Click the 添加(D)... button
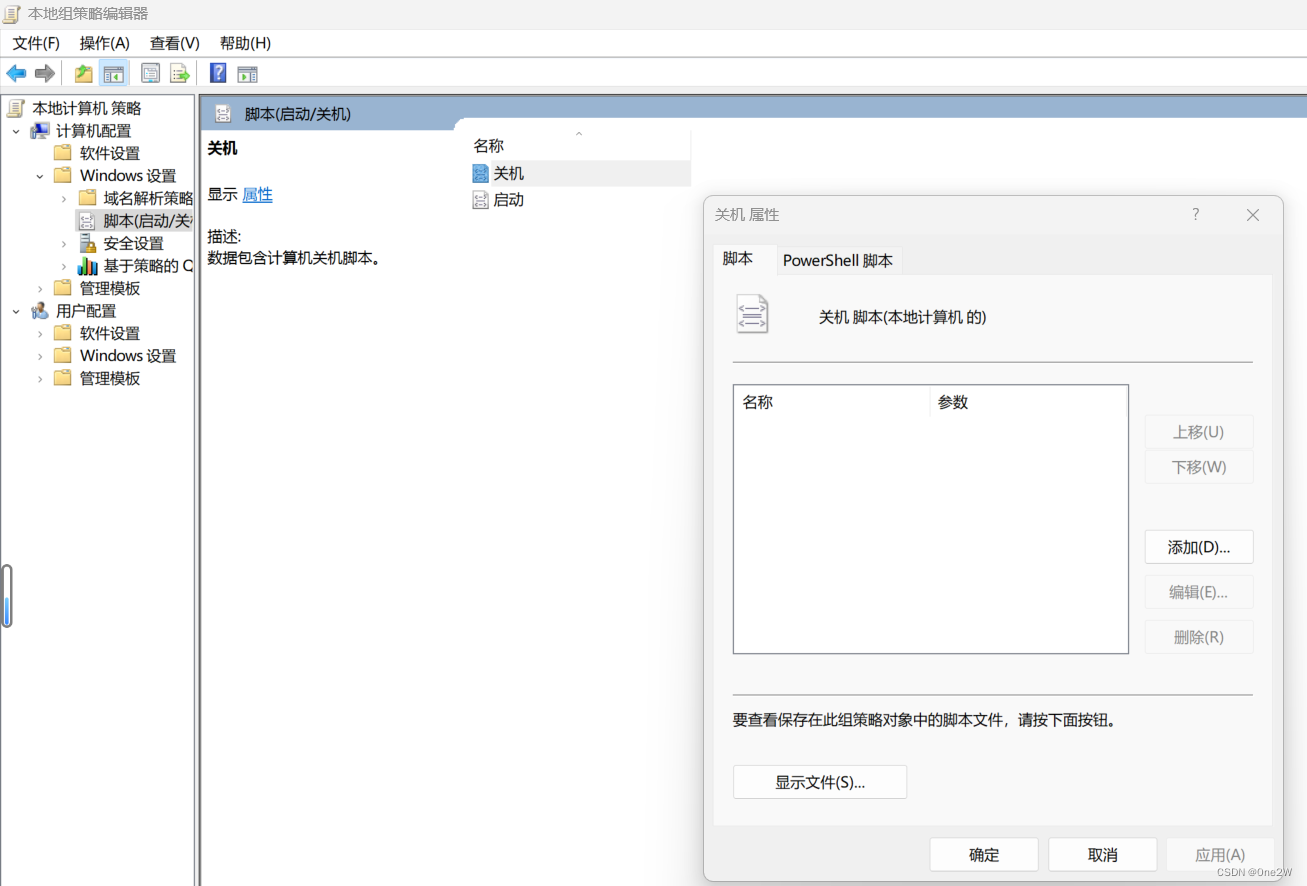The height and width of the screenshot is (886, 1307). click(1199, 547)
